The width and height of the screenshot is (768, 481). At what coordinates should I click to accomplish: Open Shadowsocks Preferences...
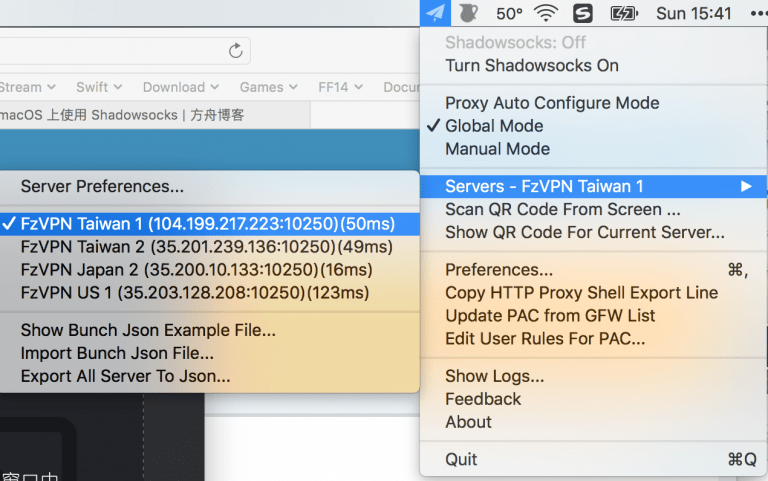click(594, 270)
